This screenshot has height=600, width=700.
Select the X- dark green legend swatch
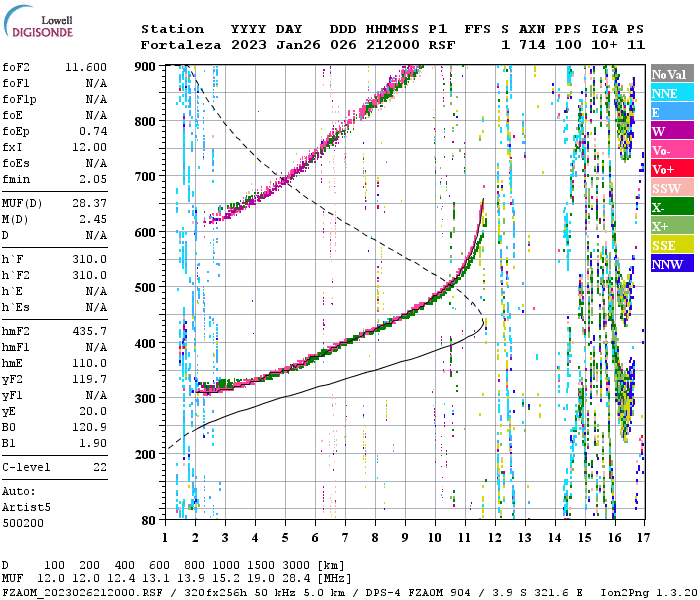pos(672,207)
